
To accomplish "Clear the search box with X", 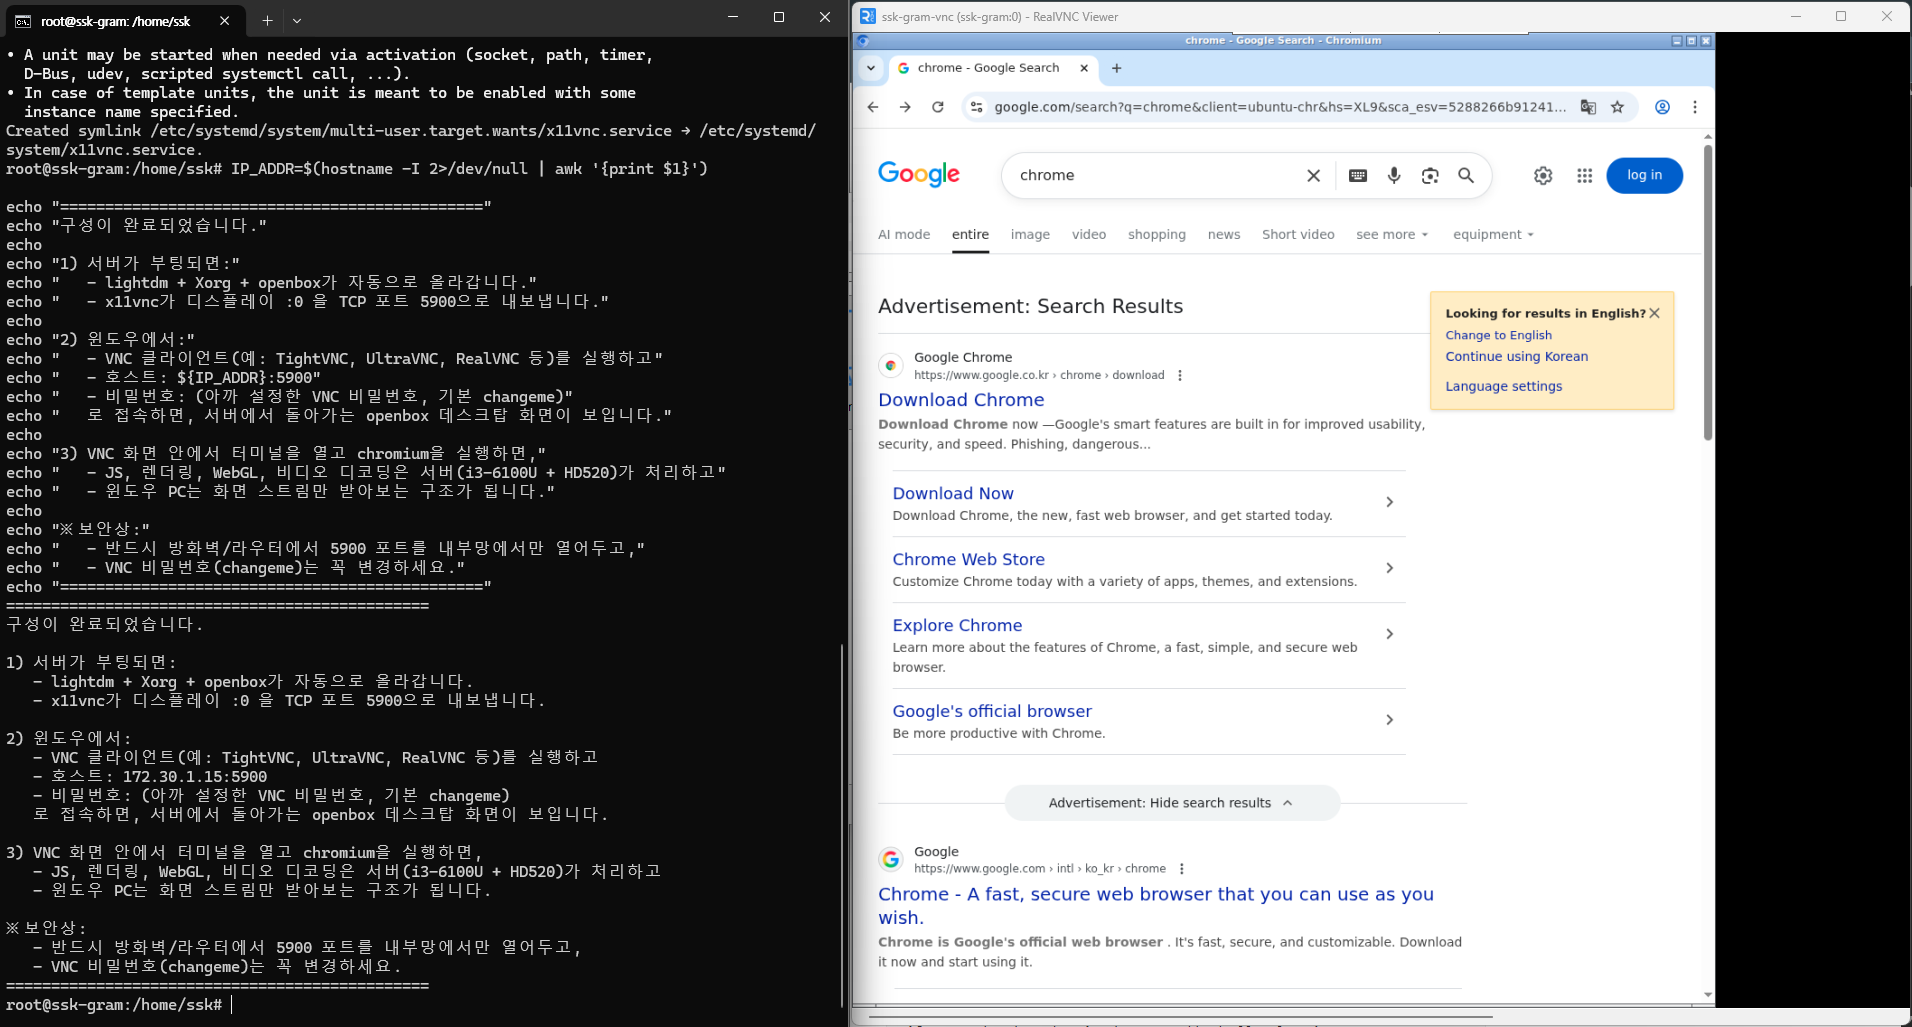I will tap(1313, 176).
